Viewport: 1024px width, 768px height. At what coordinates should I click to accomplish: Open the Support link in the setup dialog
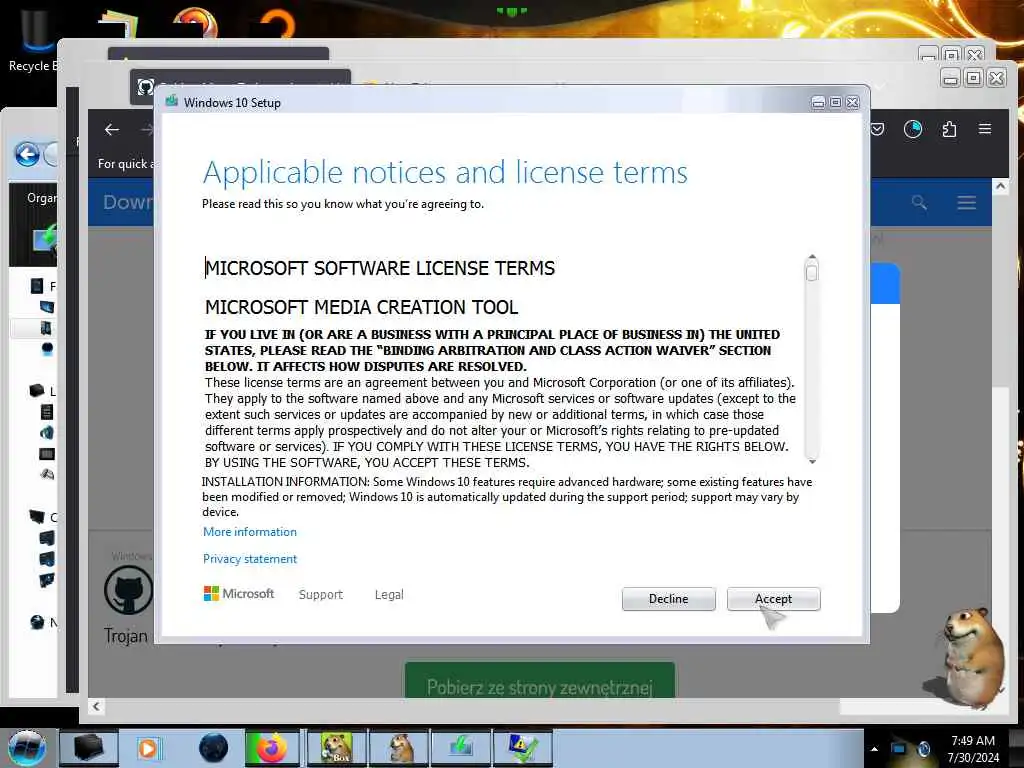tap(321, 594)
